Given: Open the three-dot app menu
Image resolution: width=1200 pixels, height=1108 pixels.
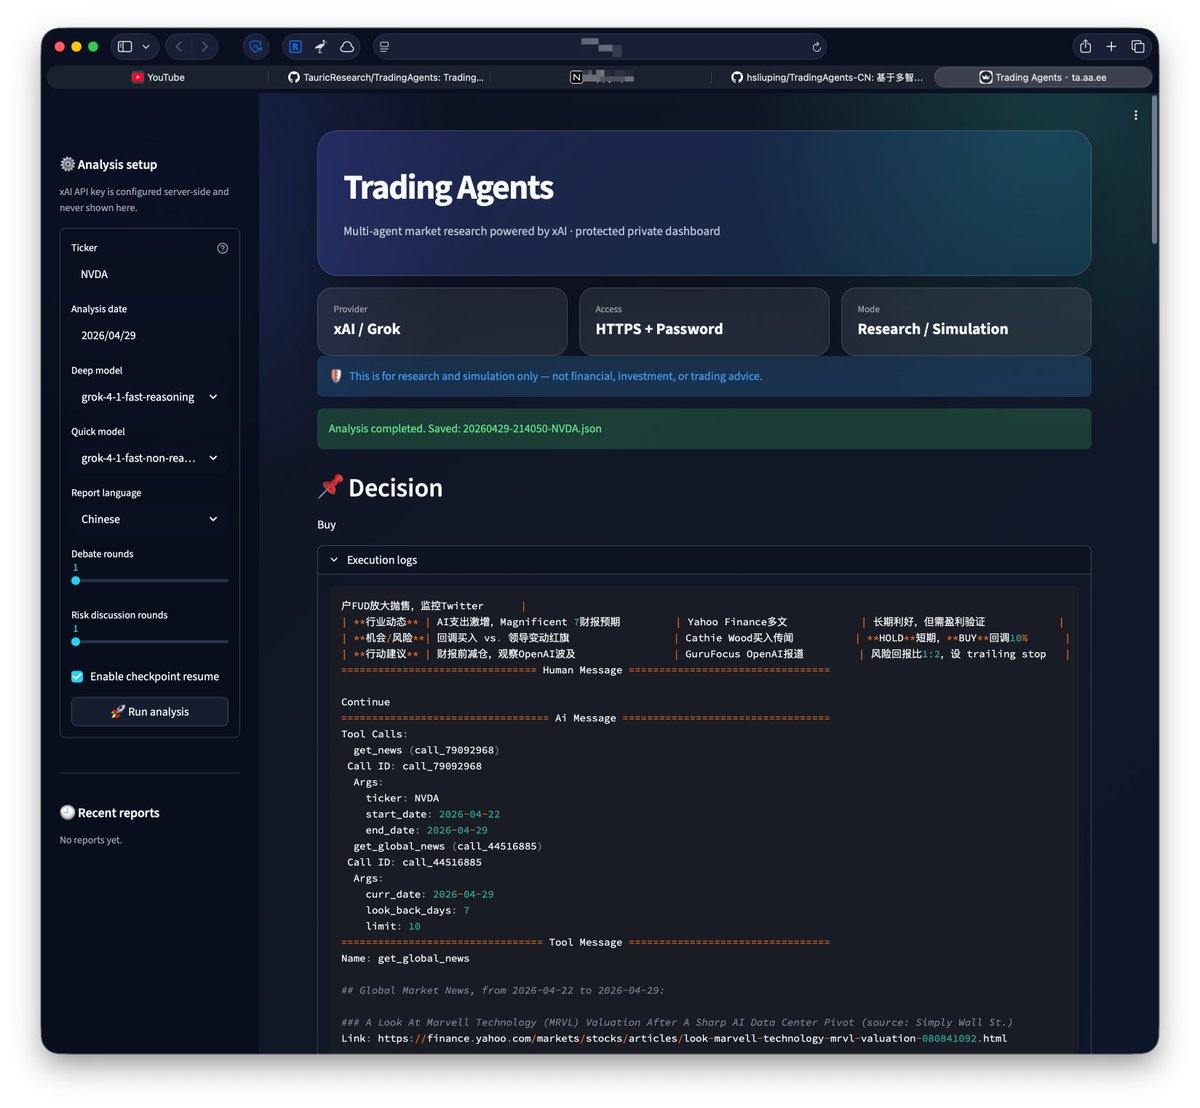Looking at the screenshot, I should pyautogui.click(x=1136, y=115).
